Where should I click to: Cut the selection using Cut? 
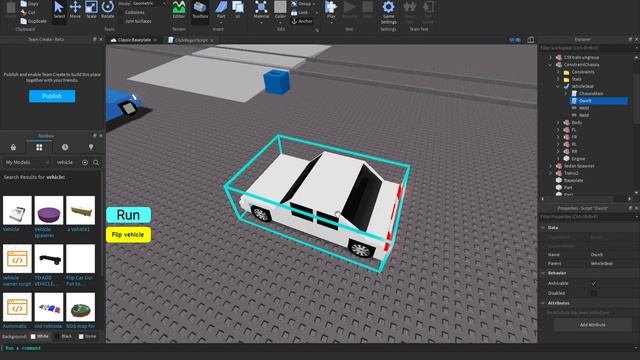coord(28,13)
